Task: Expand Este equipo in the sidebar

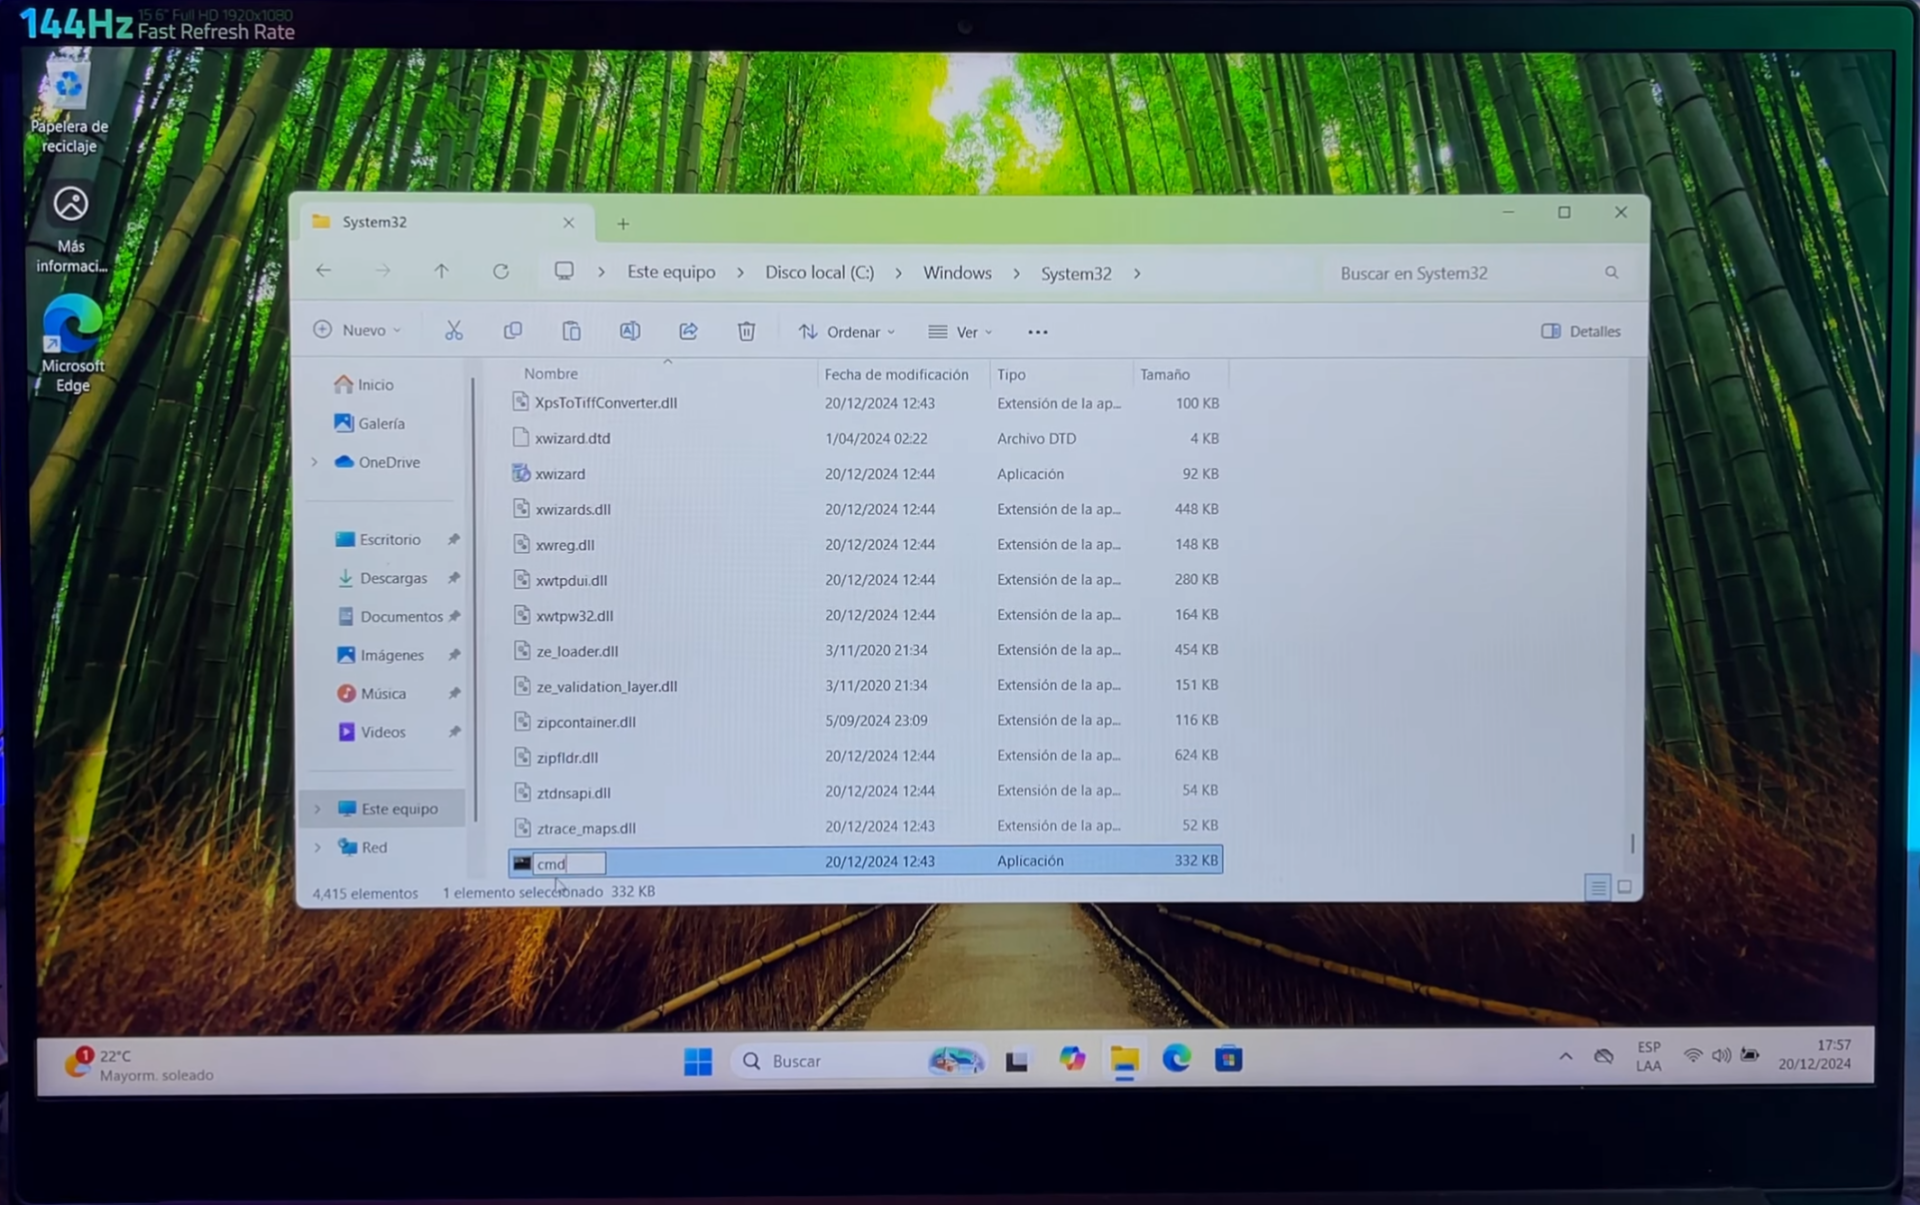Action: point(318,808)
